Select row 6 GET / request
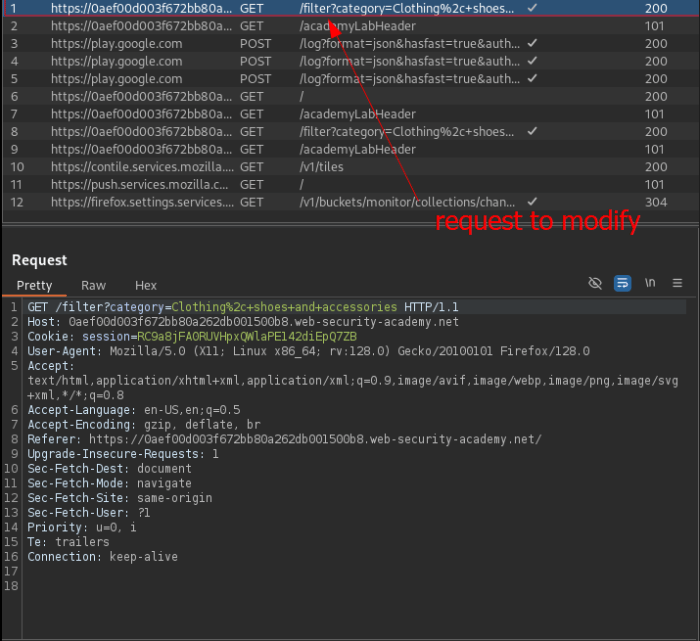 click(350, 96)
